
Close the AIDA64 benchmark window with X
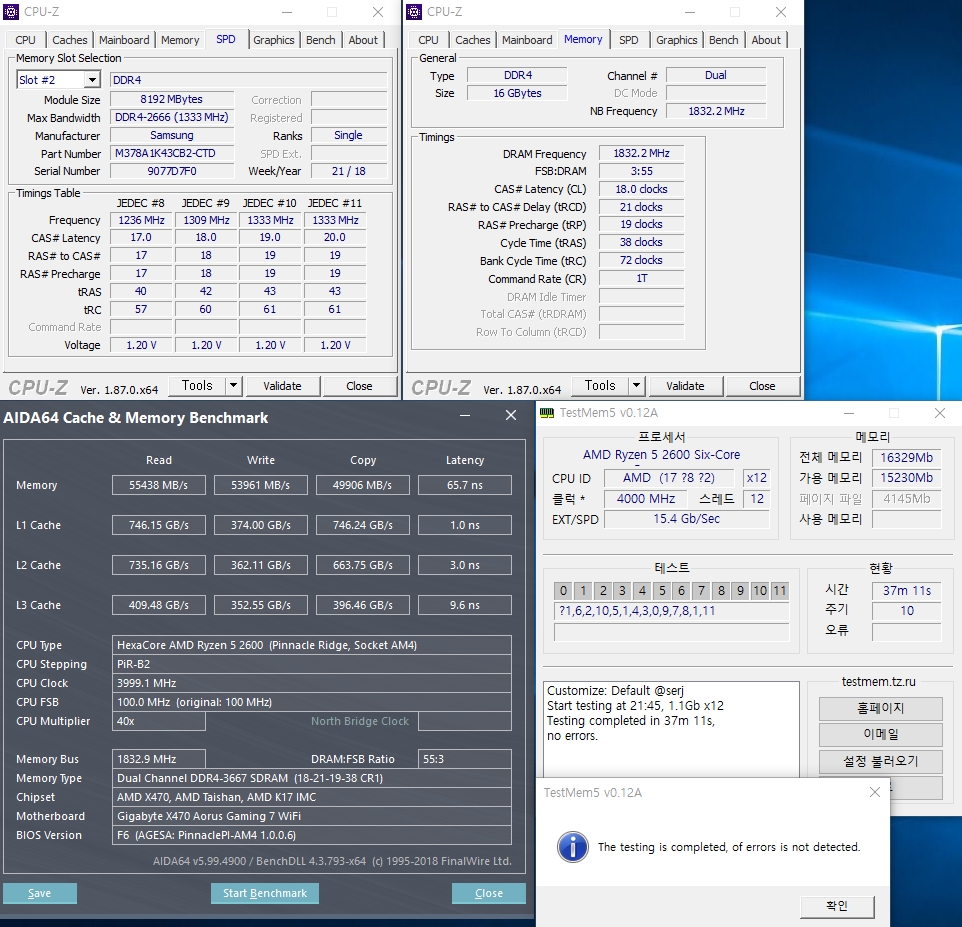[x=510, y=415]
